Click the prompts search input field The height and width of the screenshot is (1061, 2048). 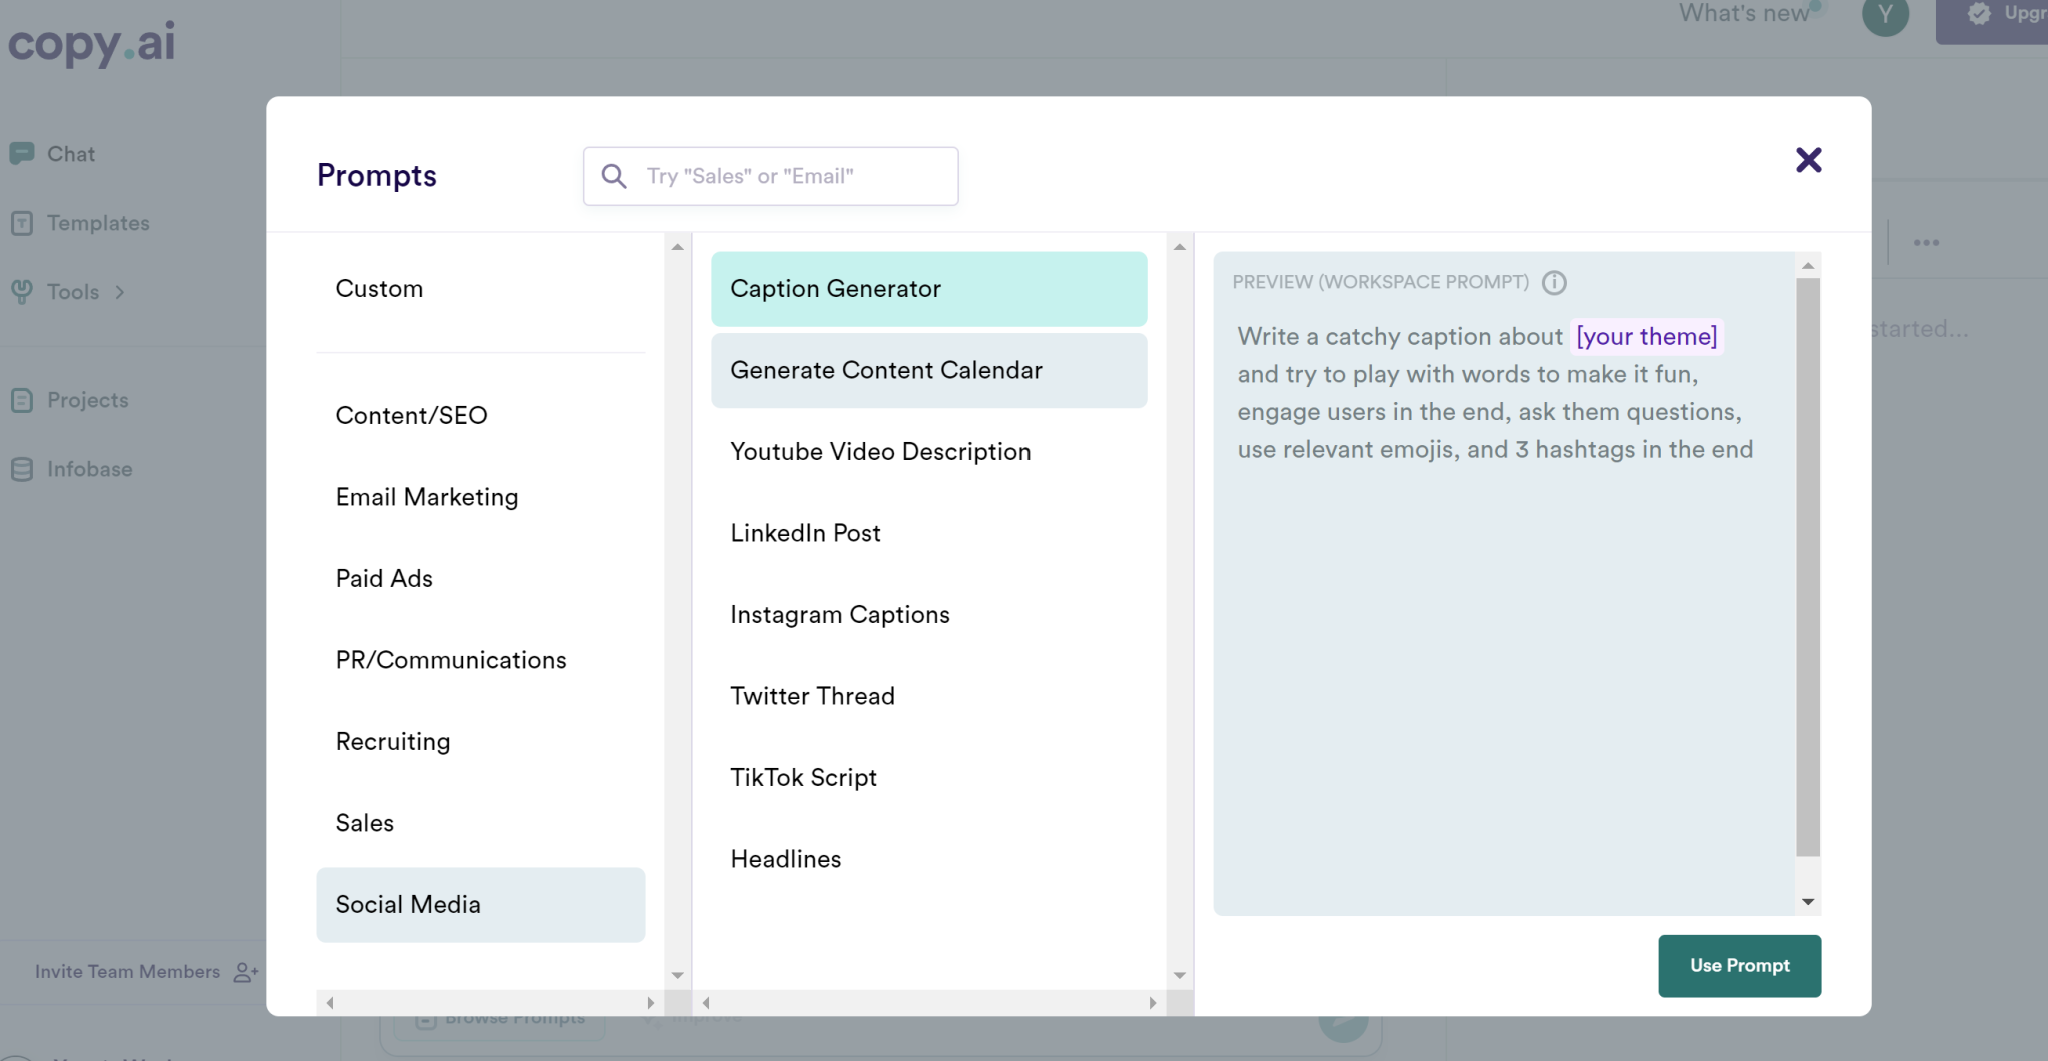point(771,176)
